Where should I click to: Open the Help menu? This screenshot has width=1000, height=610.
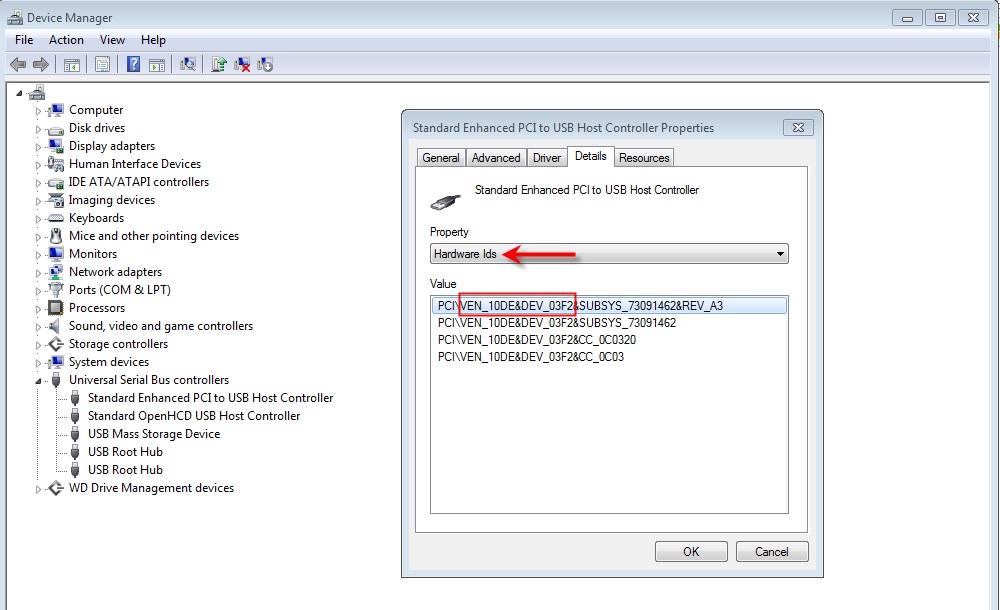[153, 40]
